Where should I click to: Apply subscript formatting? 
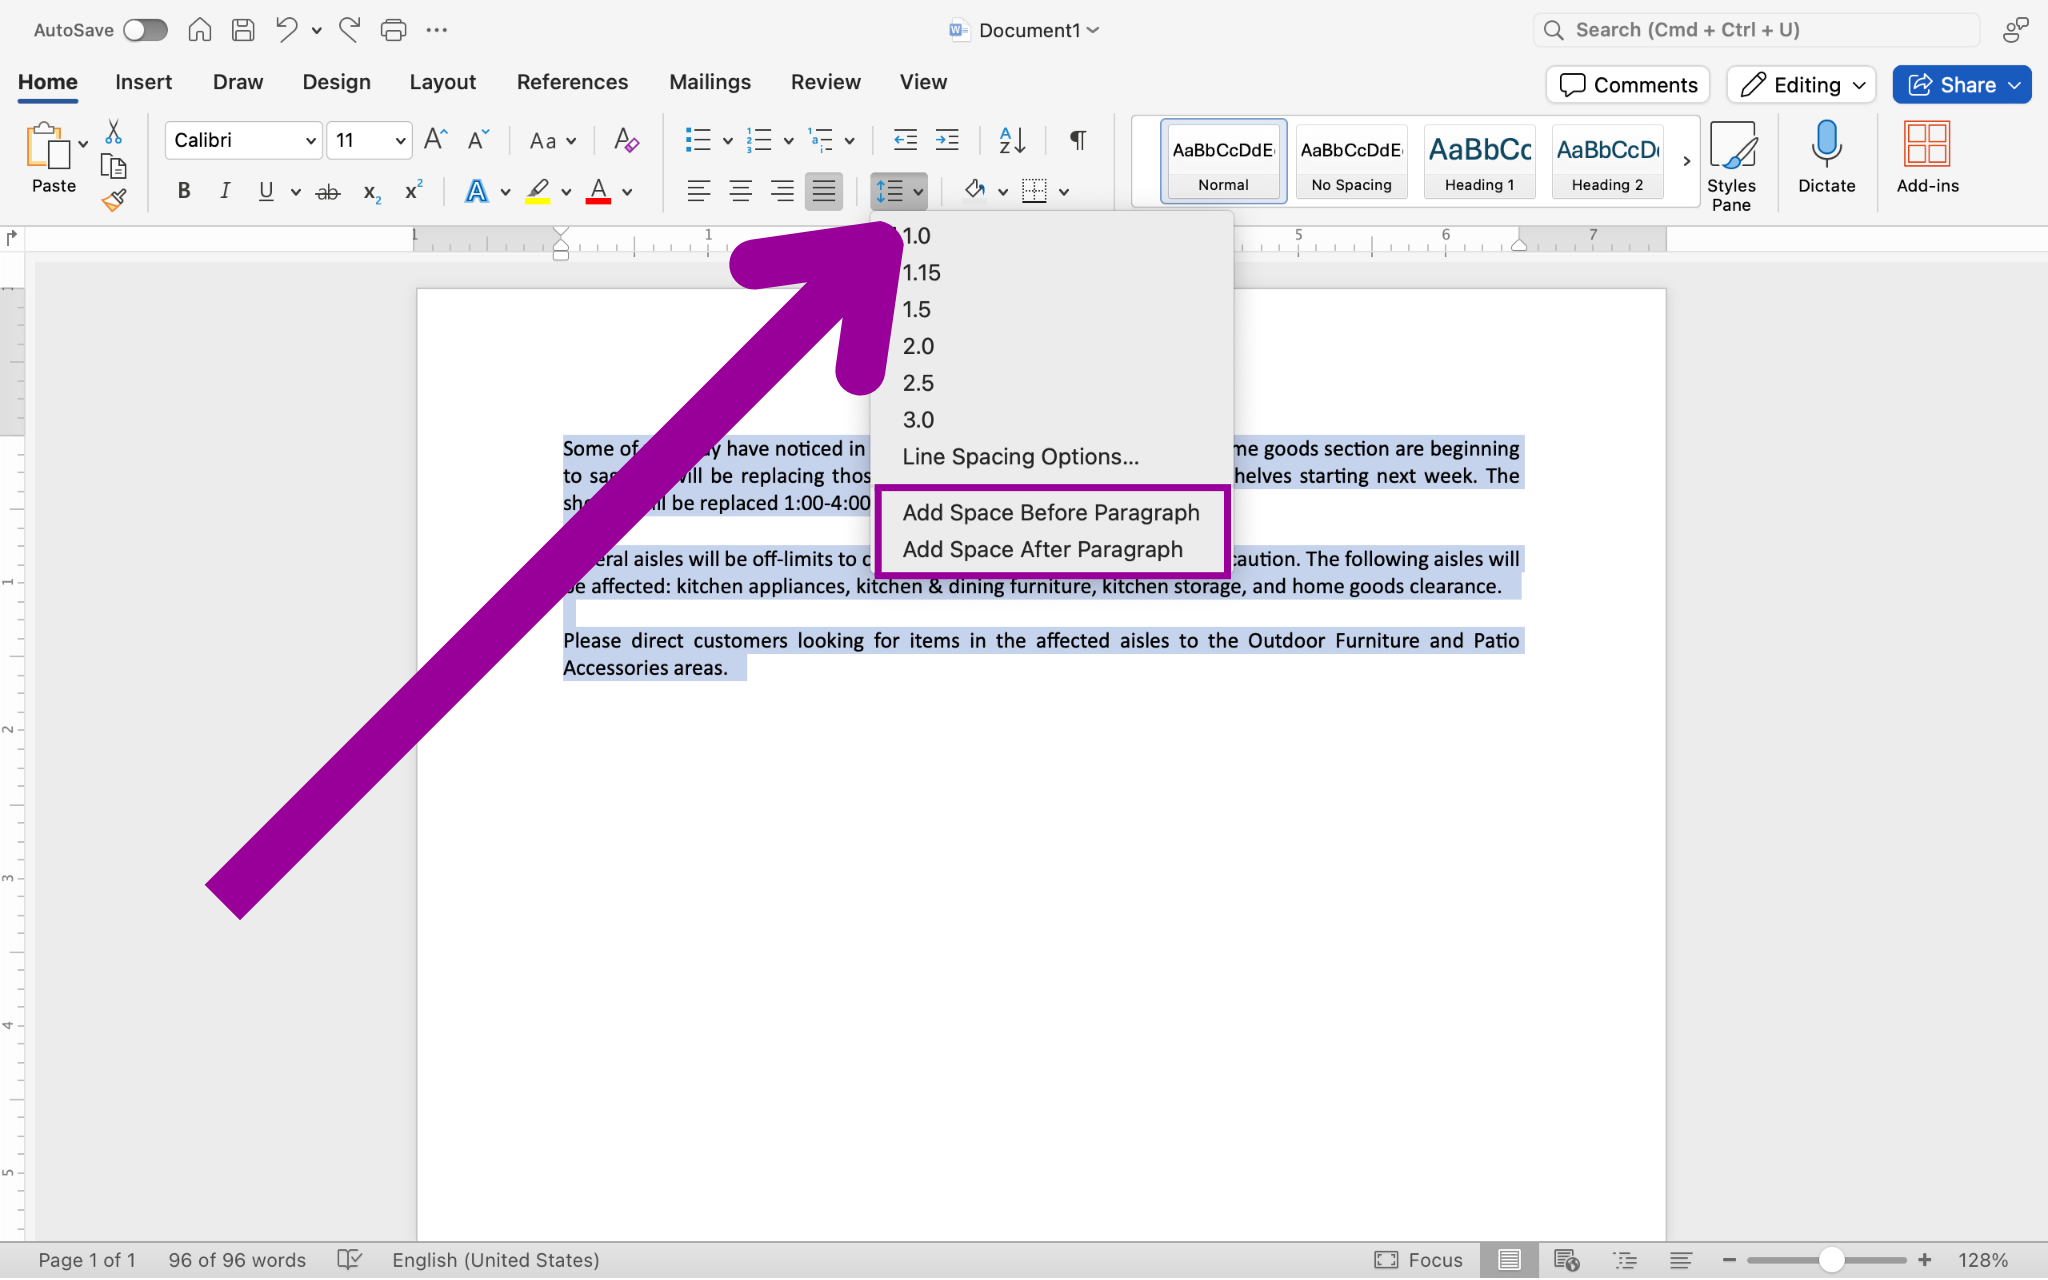coord(372,192)
